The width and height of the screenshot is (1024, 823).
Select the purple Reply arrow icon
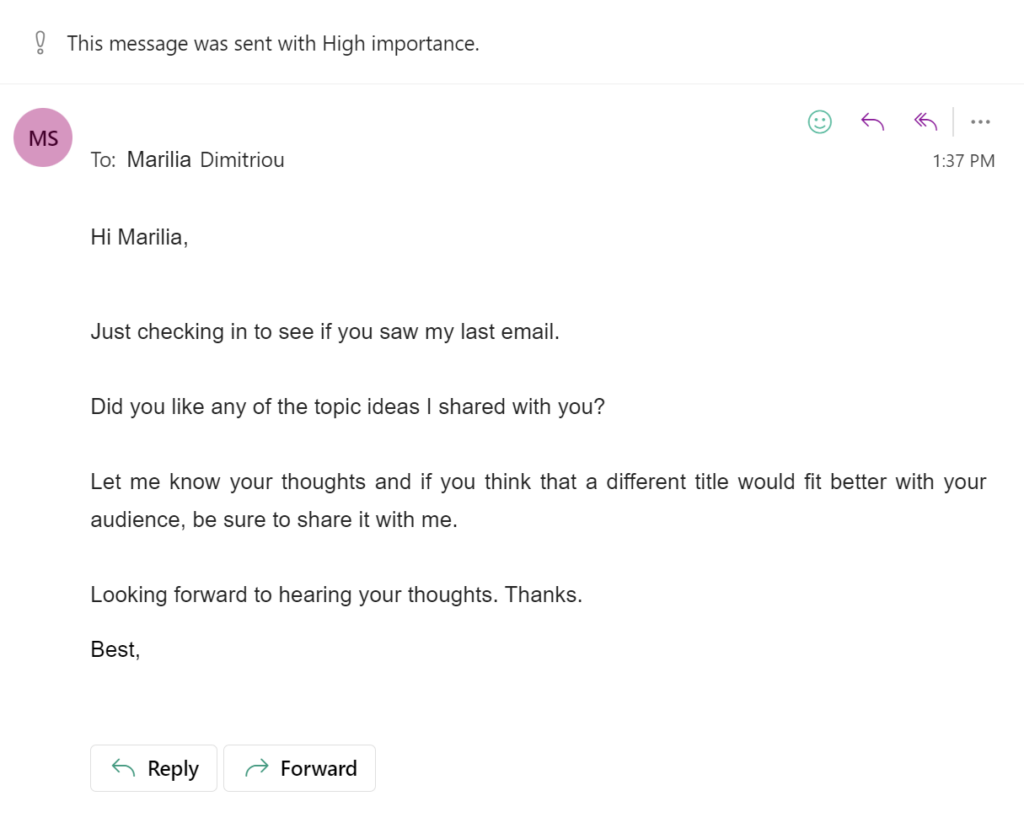click(871, 121)
